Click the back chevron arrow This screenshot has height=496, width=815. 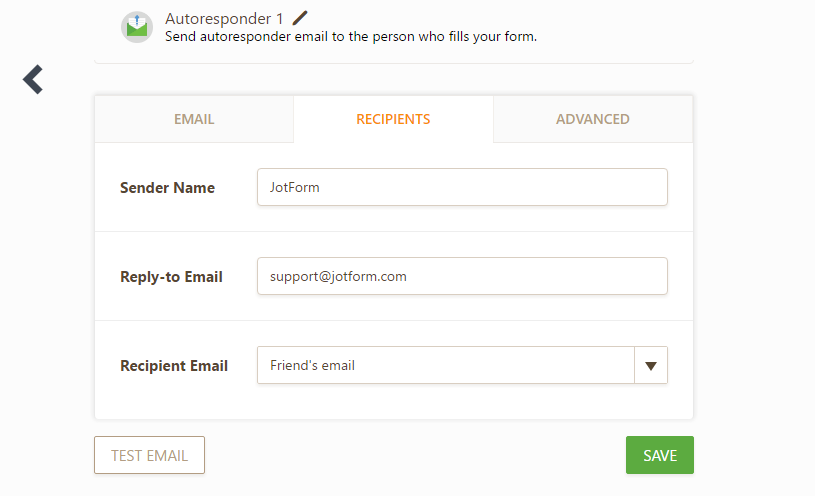(x=33, y=80)
